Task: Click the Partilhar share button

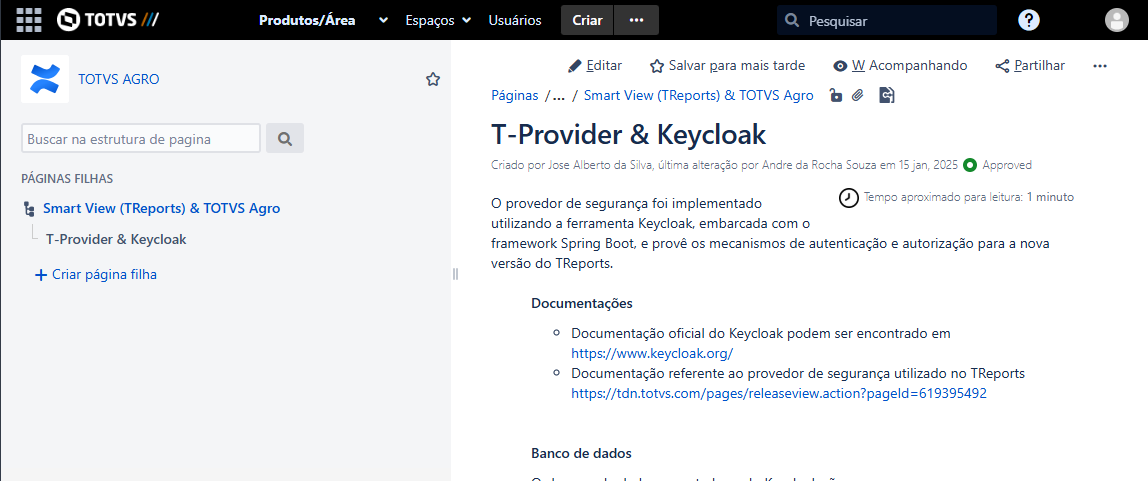Action: (x=1030, y=66)
